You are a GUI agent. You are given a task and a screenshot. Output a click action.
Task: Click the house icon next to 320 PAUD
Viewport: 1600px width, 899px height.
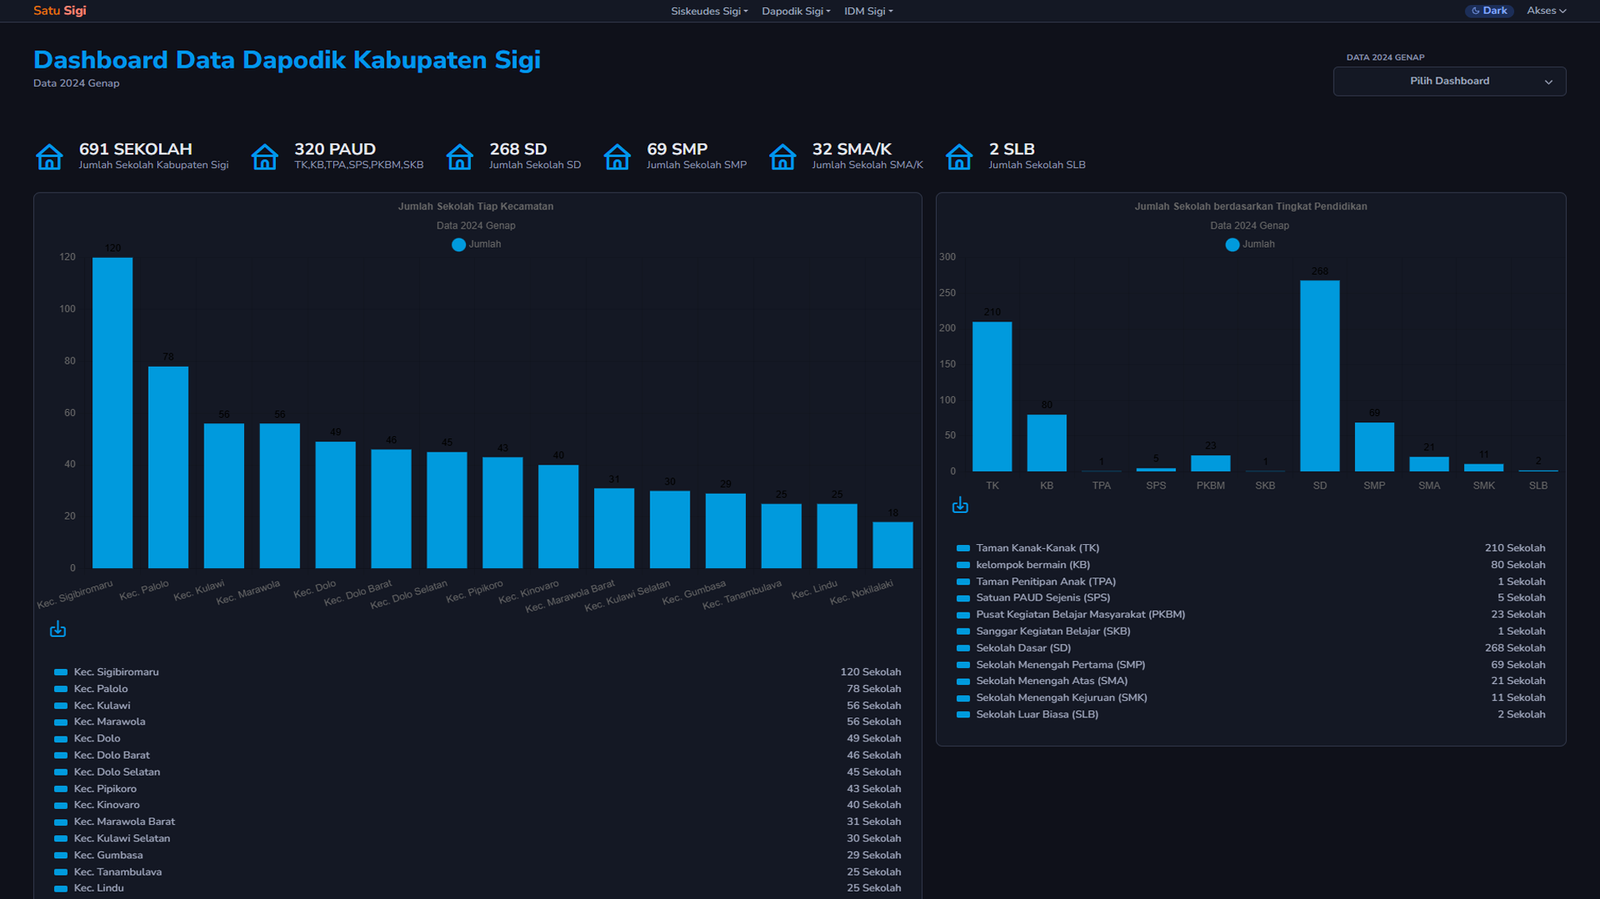264,157
